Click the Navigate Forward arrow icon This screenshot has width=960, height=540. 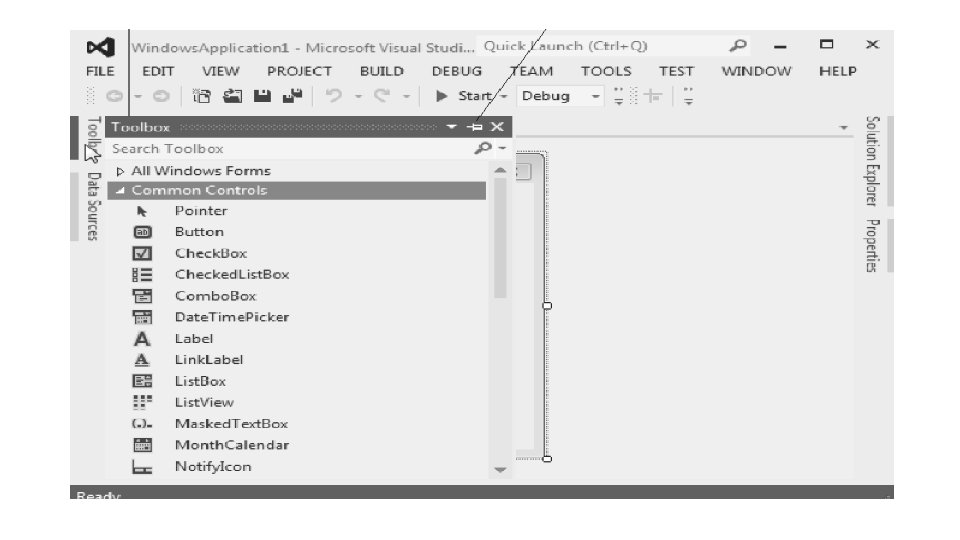(x=161, y=96)
